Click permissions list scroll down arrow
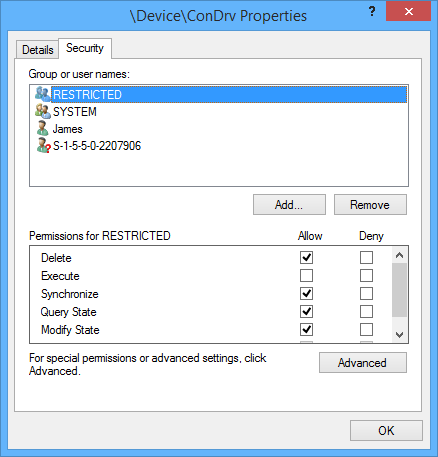The width and height of the screenshot is (438, 457). [399, 334]
